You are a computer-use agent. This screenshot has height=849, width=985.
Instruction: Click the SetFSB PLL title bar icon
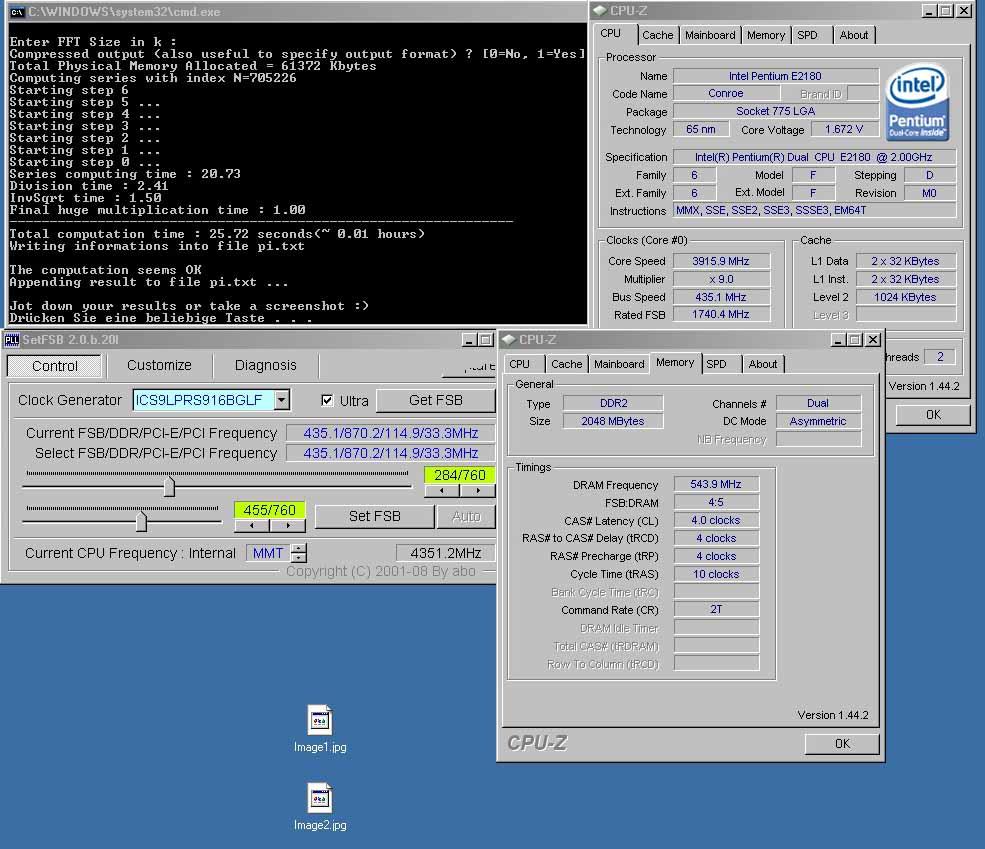(x=11, y=340)
